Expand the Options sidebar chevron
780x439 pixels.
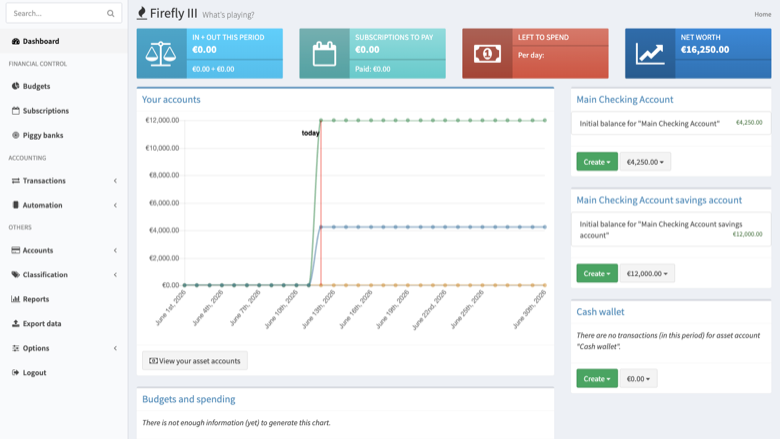point(115,348)
